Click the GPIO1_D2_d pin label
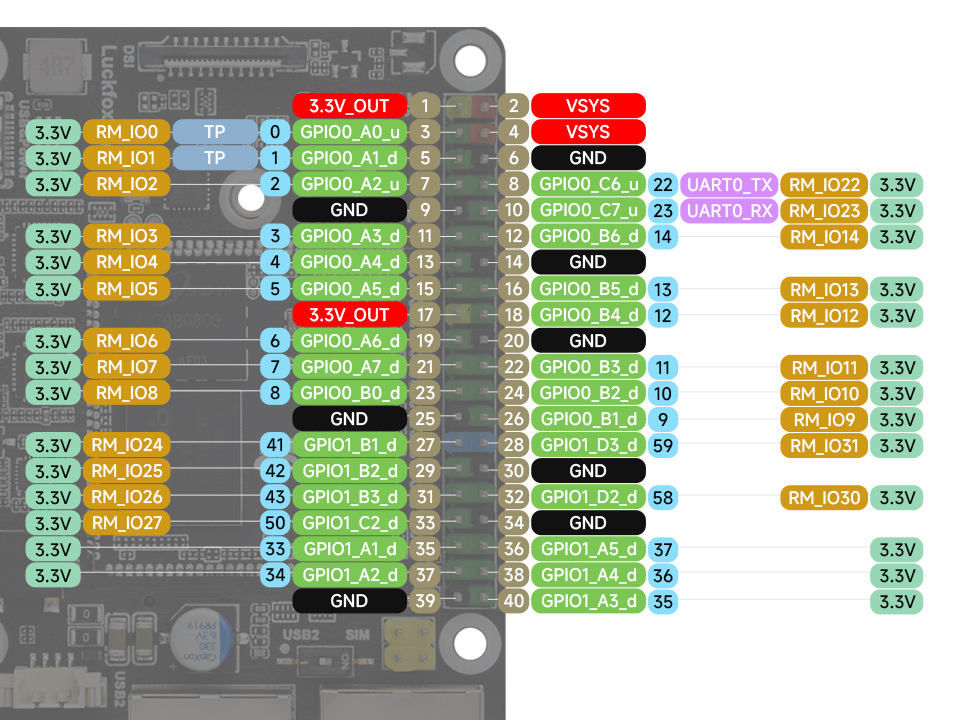This screenshot has width=960, height=720. coord(588,497)
